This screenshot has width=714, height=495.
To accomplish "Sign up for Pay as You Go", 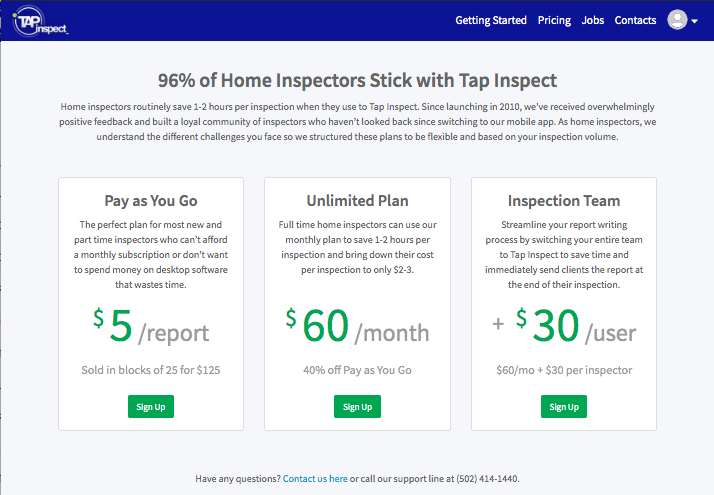I will click(151, 407).
